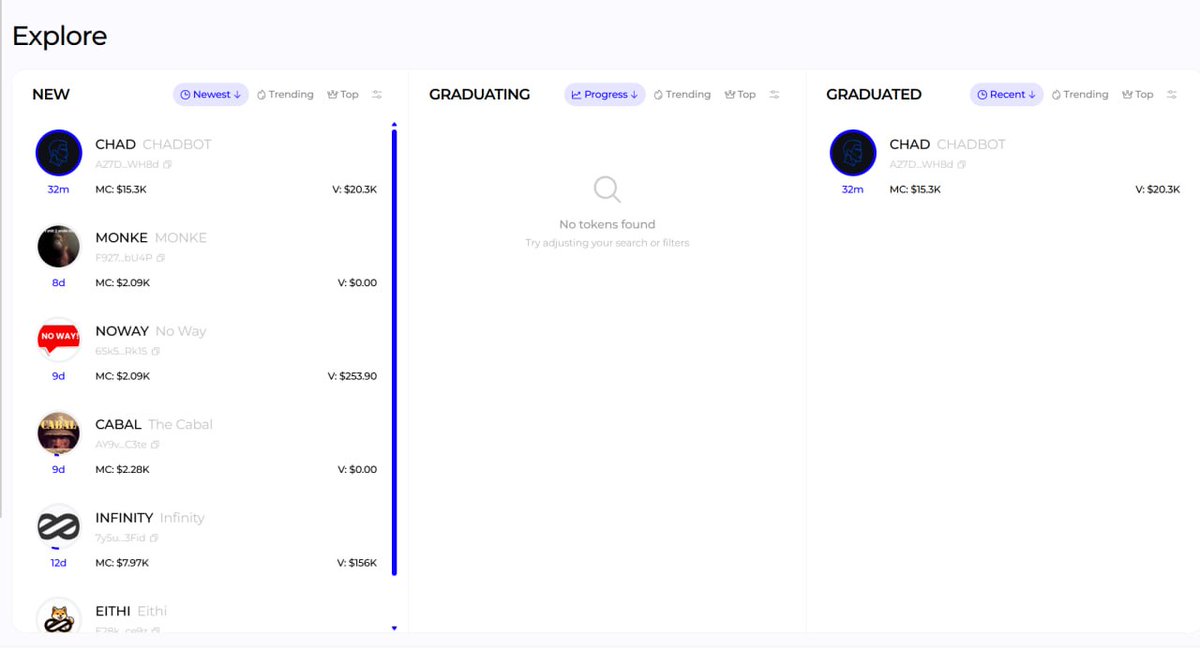Open NOWAY token avatar

pyautogui.click(x=59, y=339)
